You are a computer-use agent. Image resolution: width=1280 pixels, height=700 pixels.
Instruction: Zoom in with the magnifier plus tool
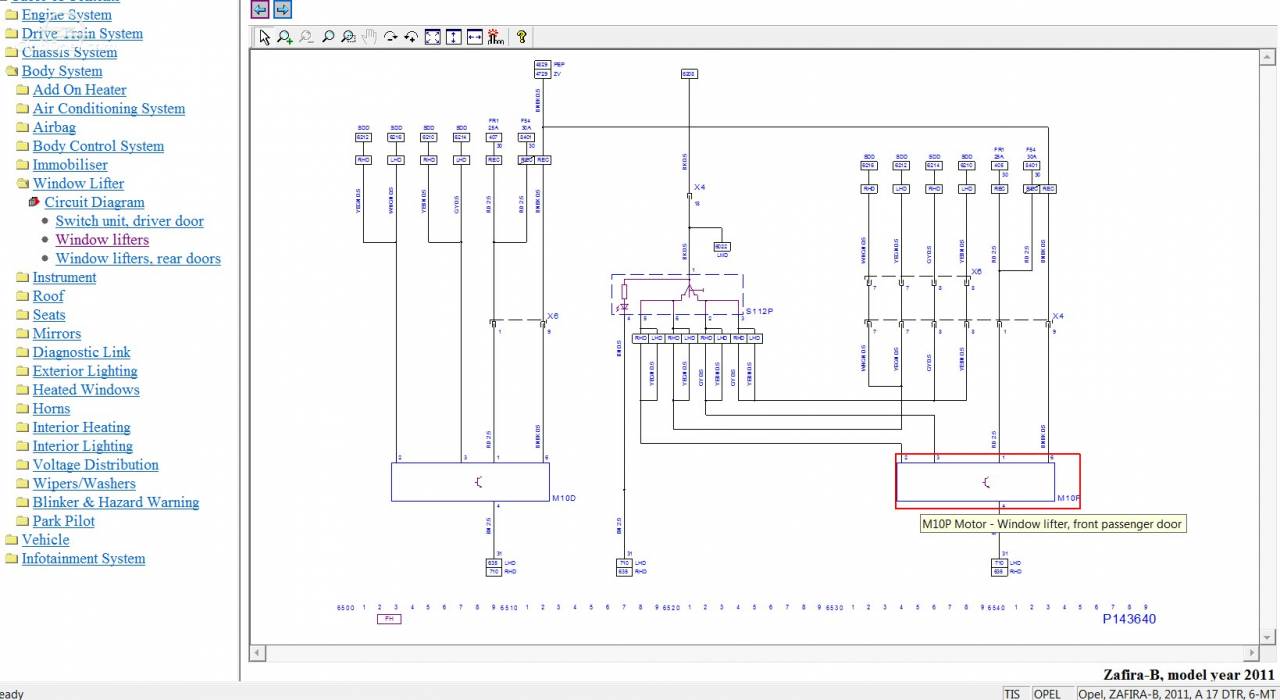pyautogui.click(x=285, y=37)
